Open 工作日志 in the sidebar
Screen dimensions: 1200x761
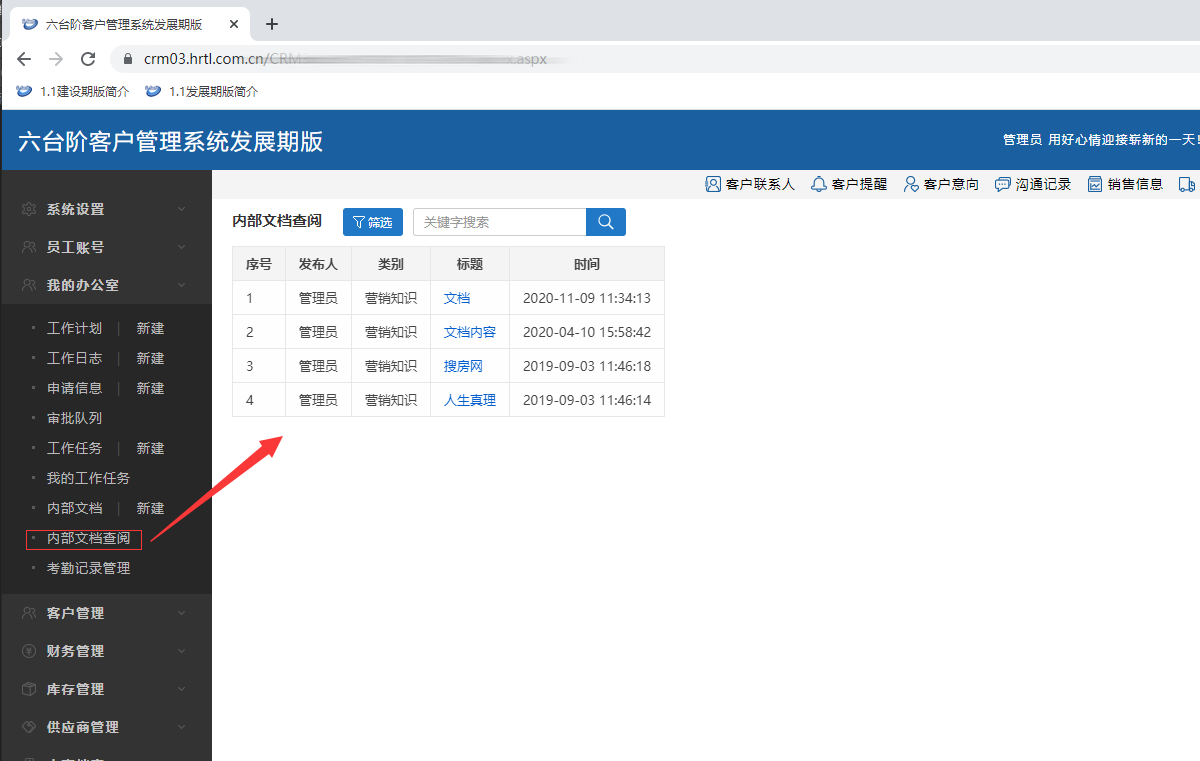pyautogui.click(x=74, y=358)
